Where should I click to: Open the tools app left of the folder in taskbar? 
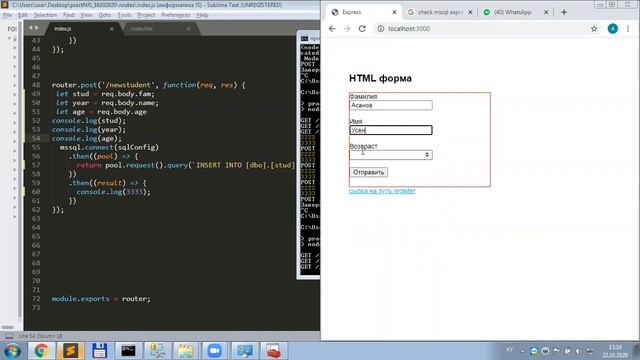[157, 351]
